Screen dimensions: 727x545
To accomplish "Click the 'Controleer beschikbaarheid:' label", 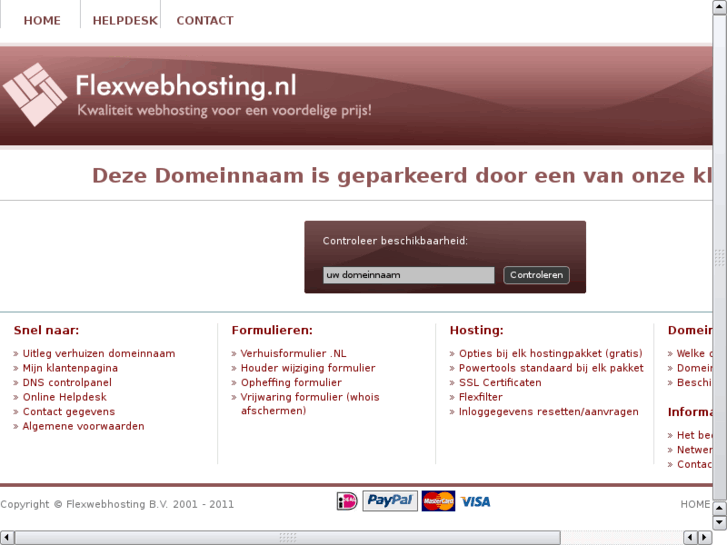I will coord(395,241).
